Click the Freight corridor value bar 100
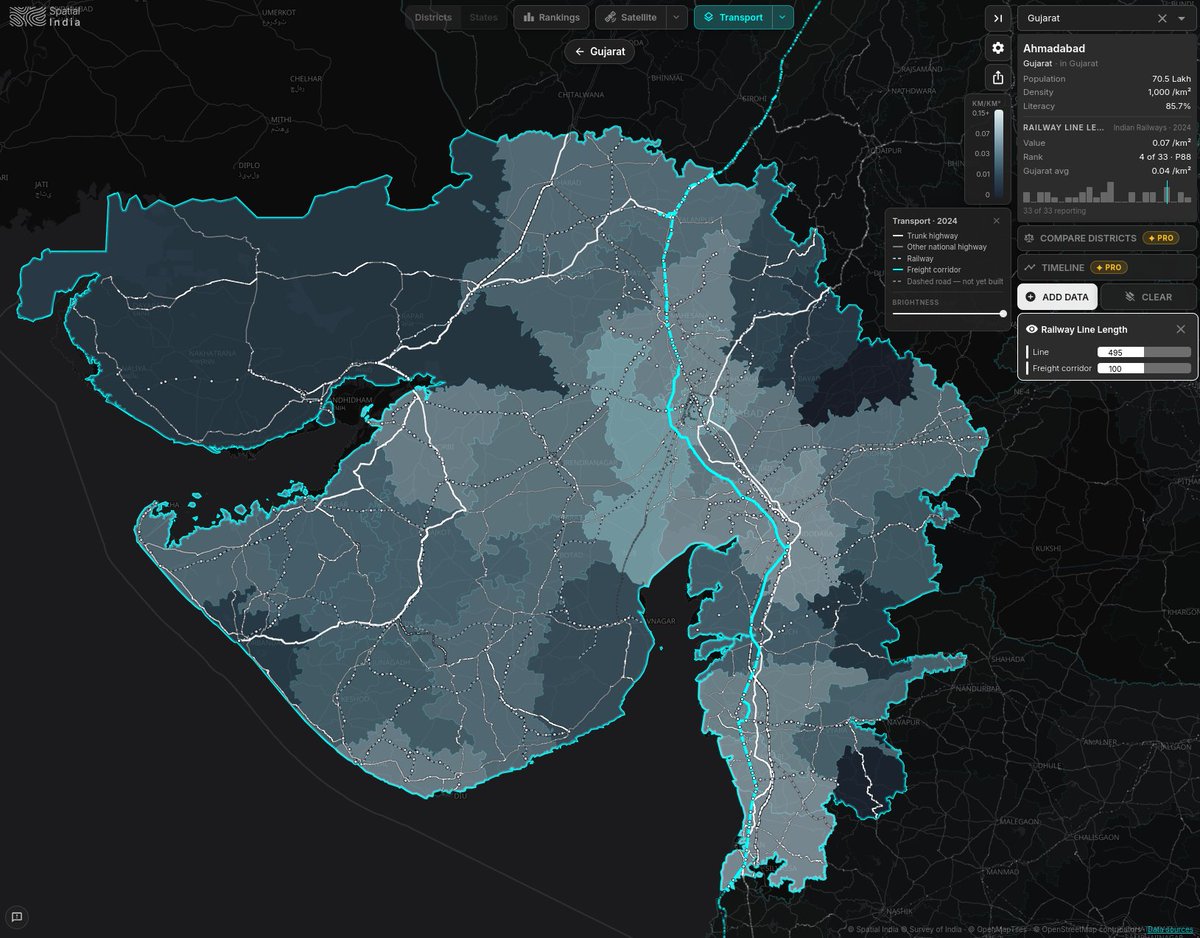The image size is (1200, 938). click(1144, 369)
